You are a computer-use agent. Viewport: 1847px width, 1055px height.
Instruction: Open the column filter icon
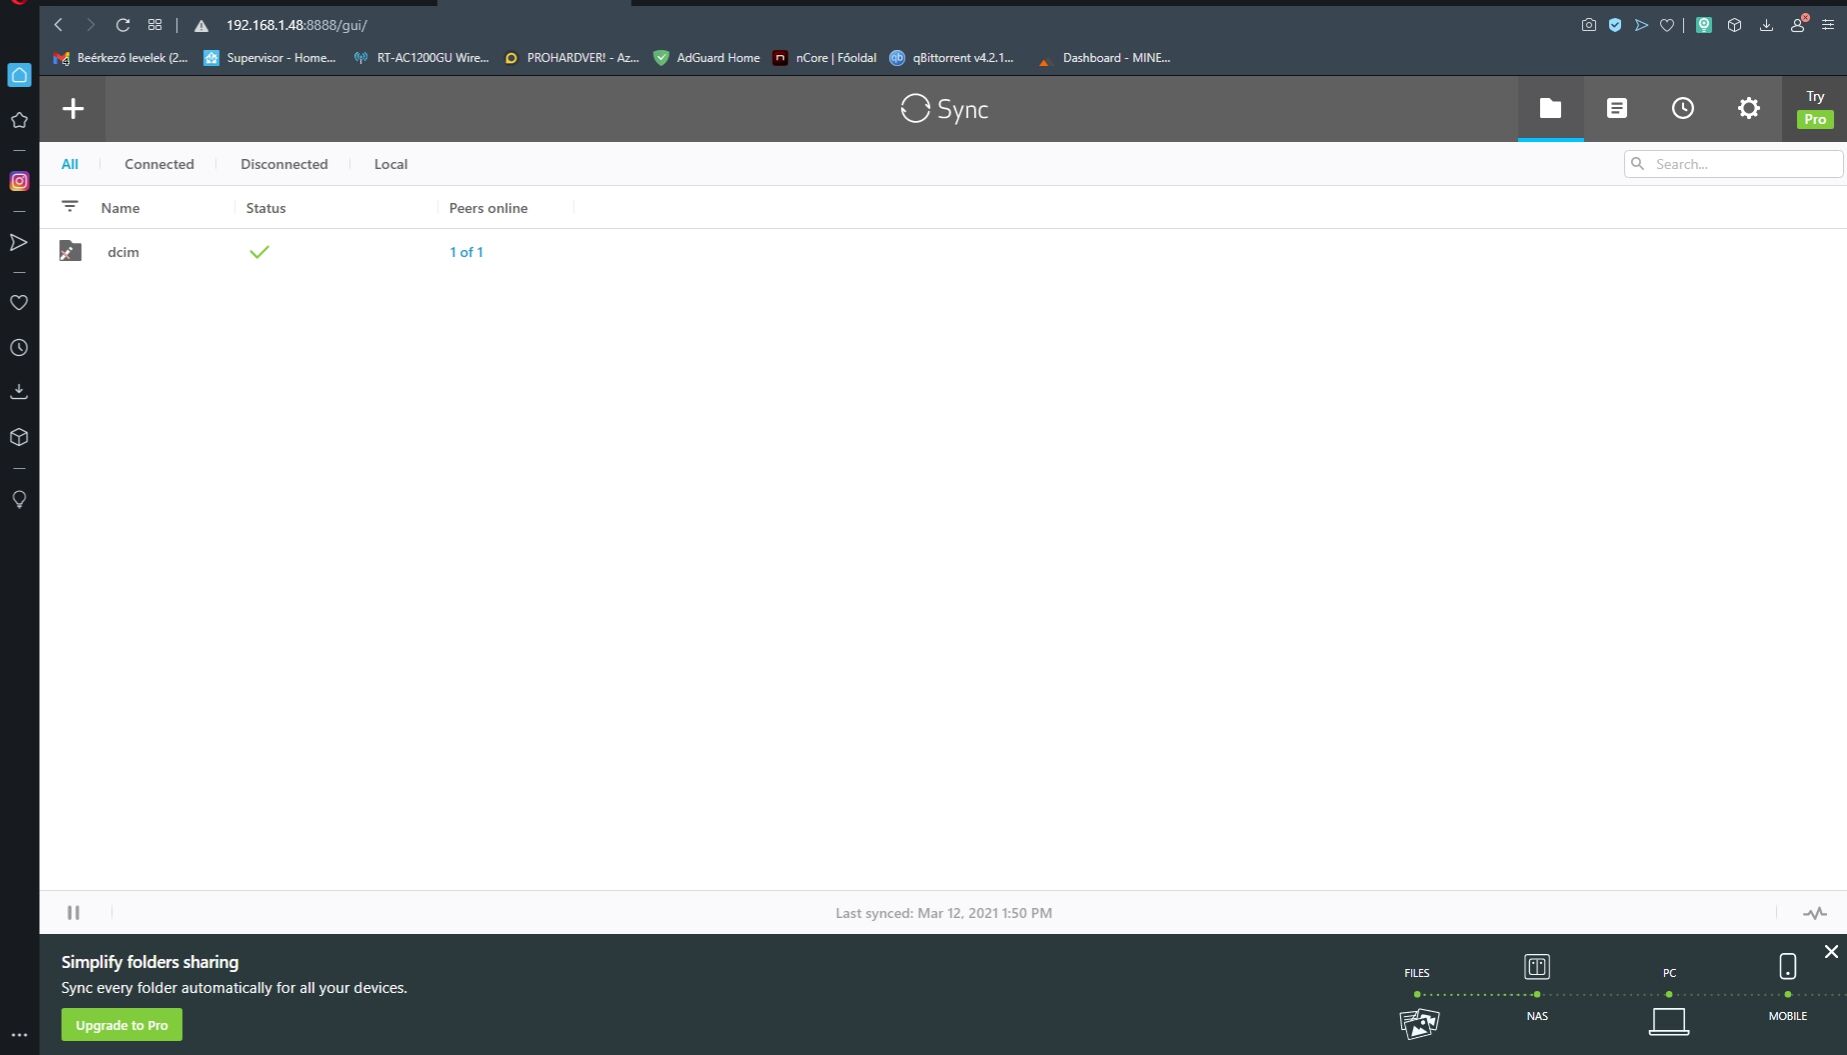70,207
